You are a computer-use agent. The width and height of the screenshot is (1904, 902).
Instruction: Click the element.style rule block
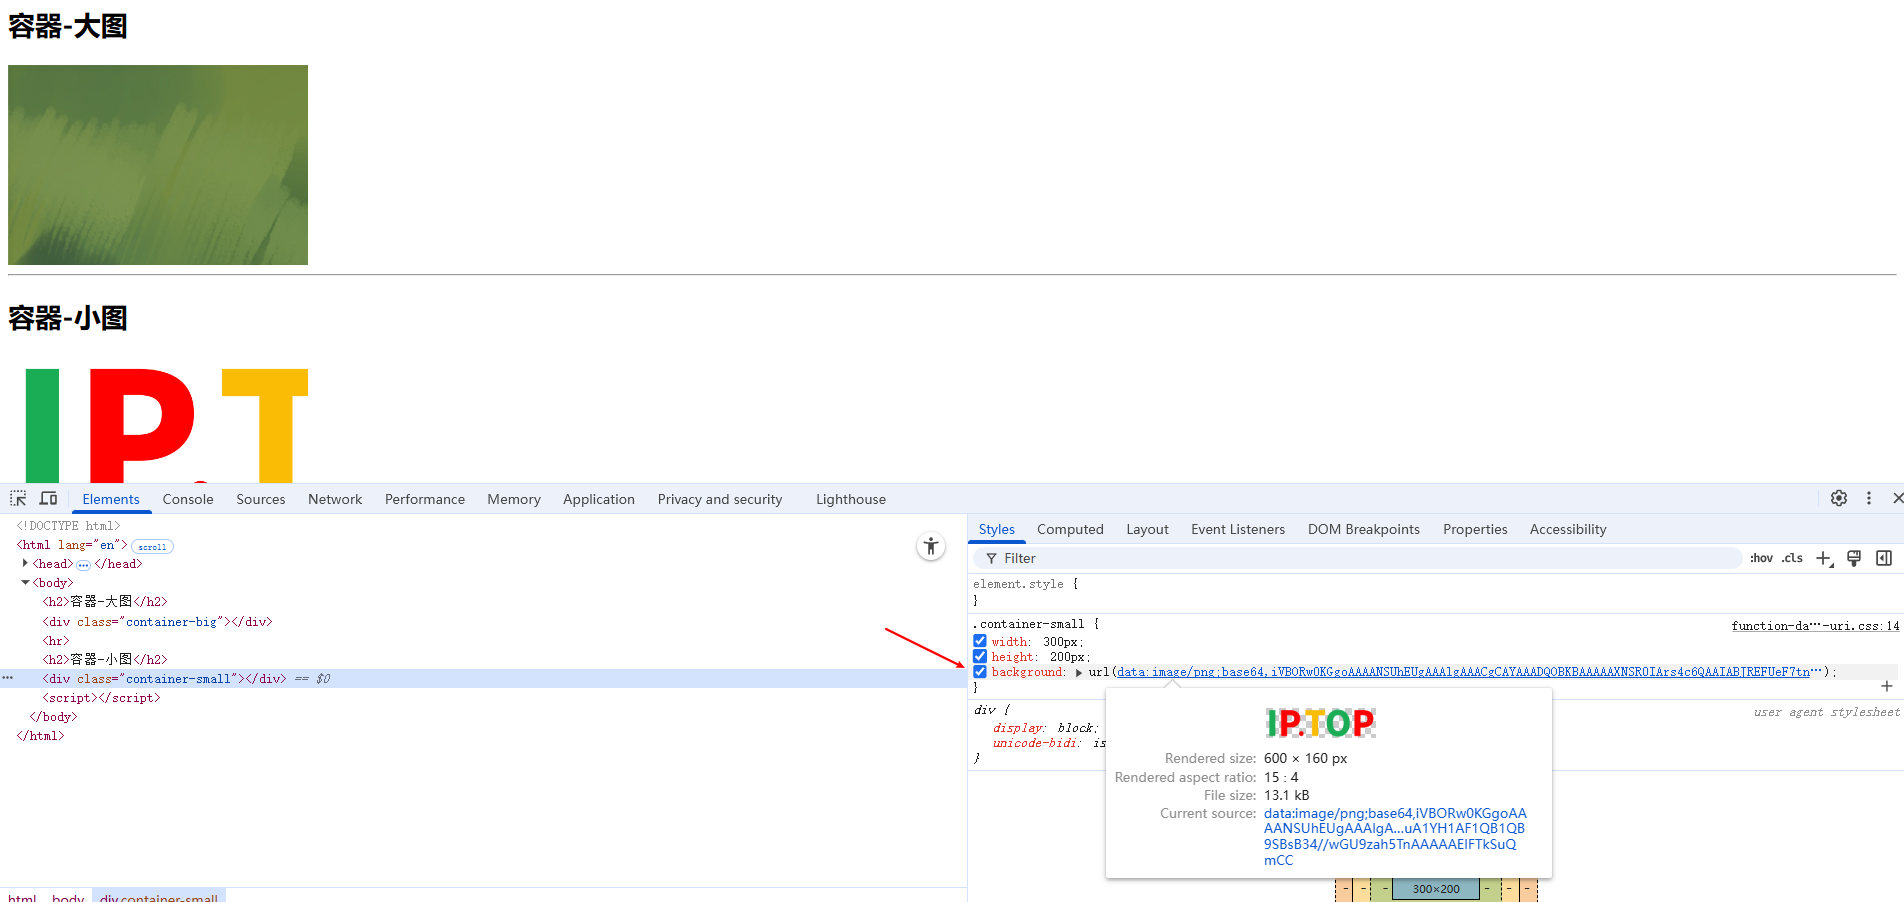click(1435, 592)
